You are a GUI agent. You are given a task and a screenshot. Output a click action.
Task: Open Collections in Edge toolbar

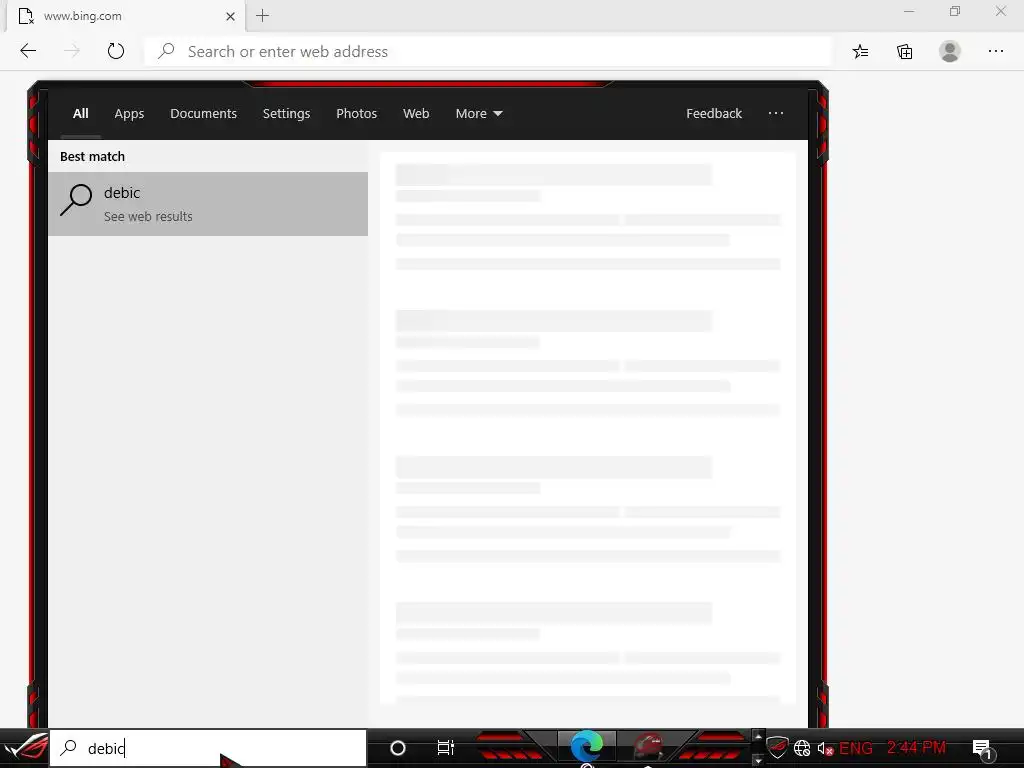tap(904, 51)
